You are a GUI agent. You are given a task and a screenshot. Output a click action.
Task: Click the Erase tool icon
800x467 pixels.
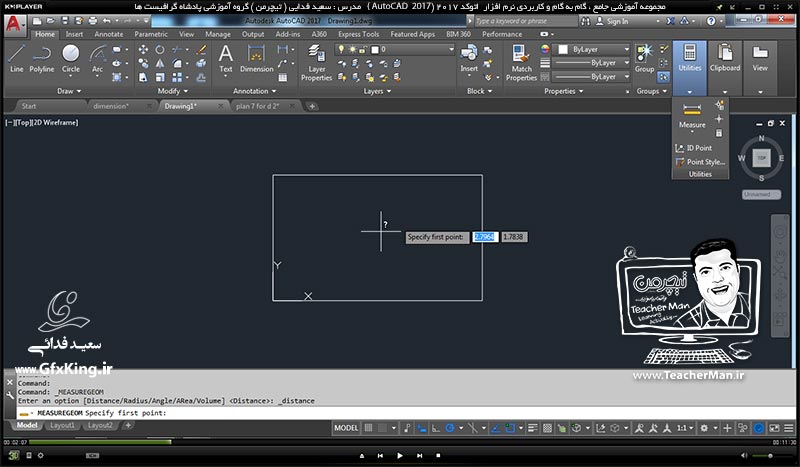[x=202, y=50]
